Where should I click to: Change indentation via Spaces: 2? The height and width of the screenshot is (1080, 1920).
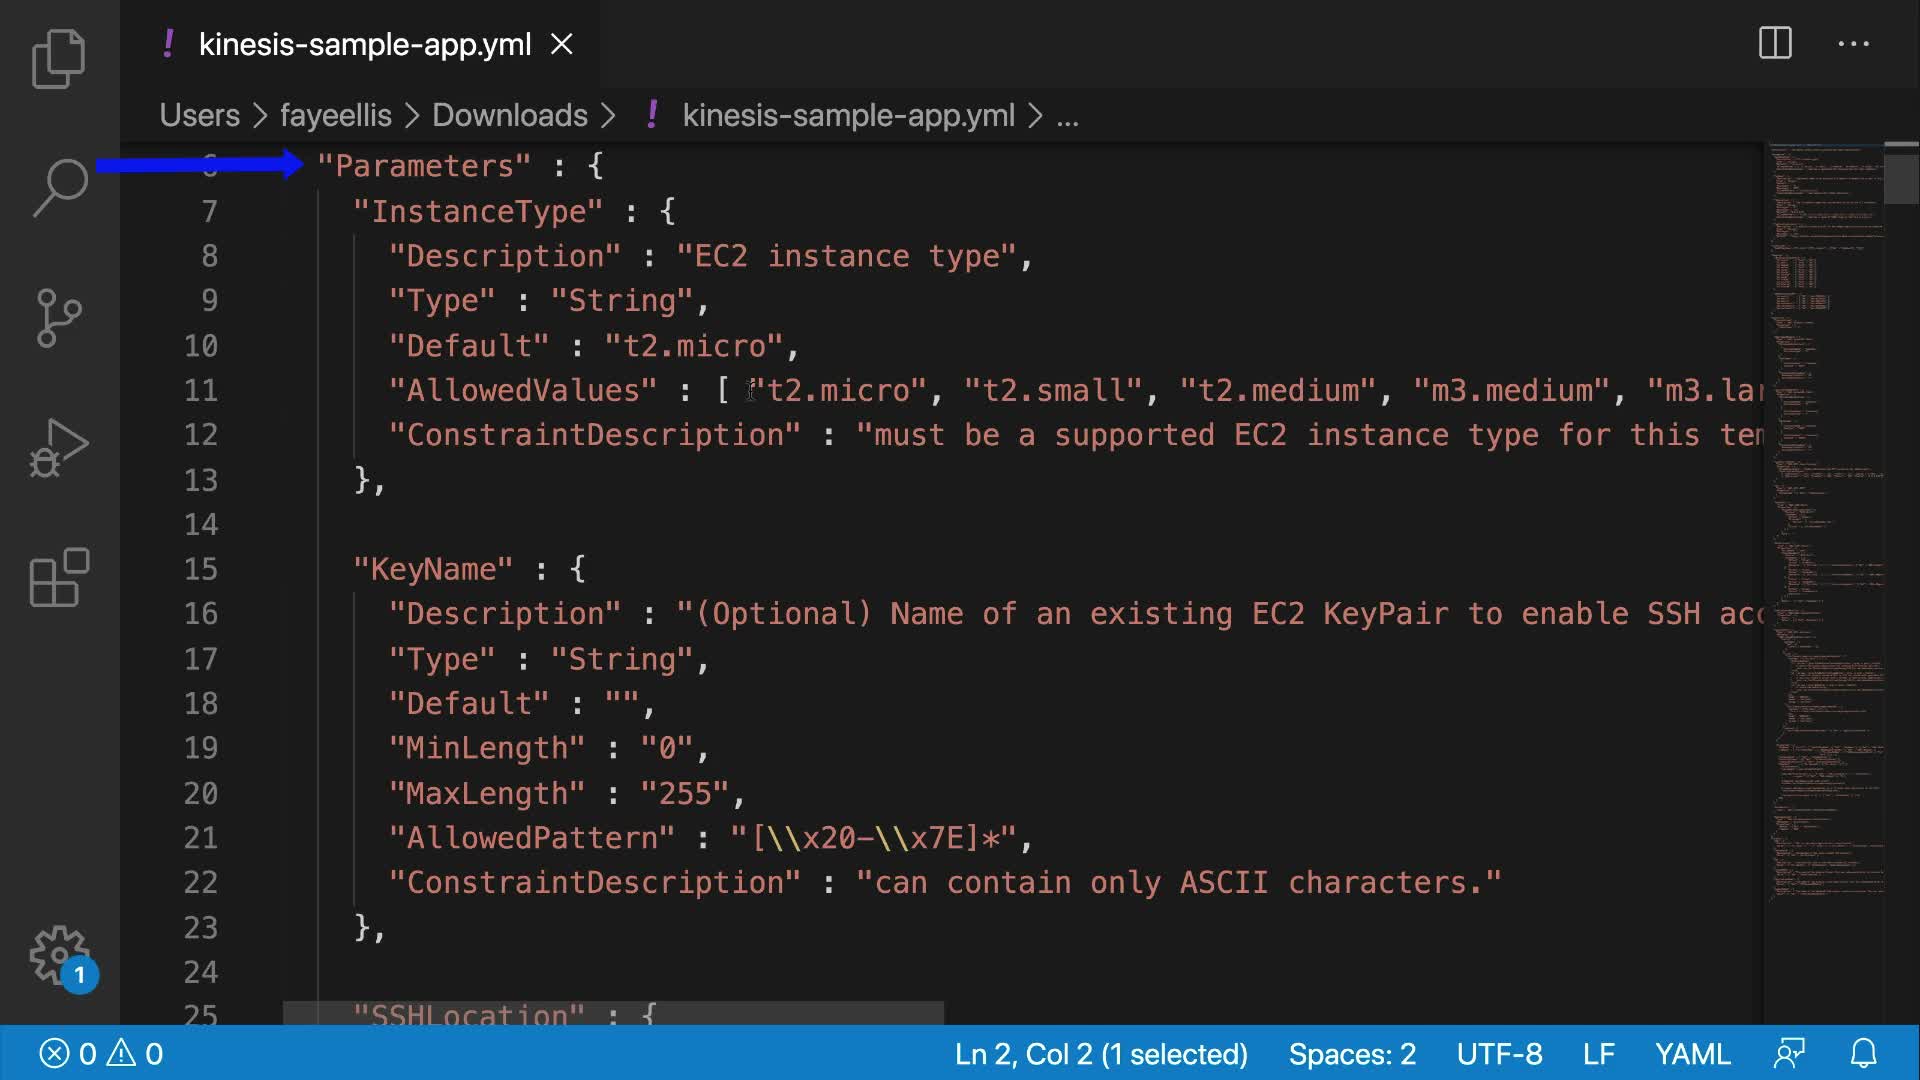(1352, 1053)
